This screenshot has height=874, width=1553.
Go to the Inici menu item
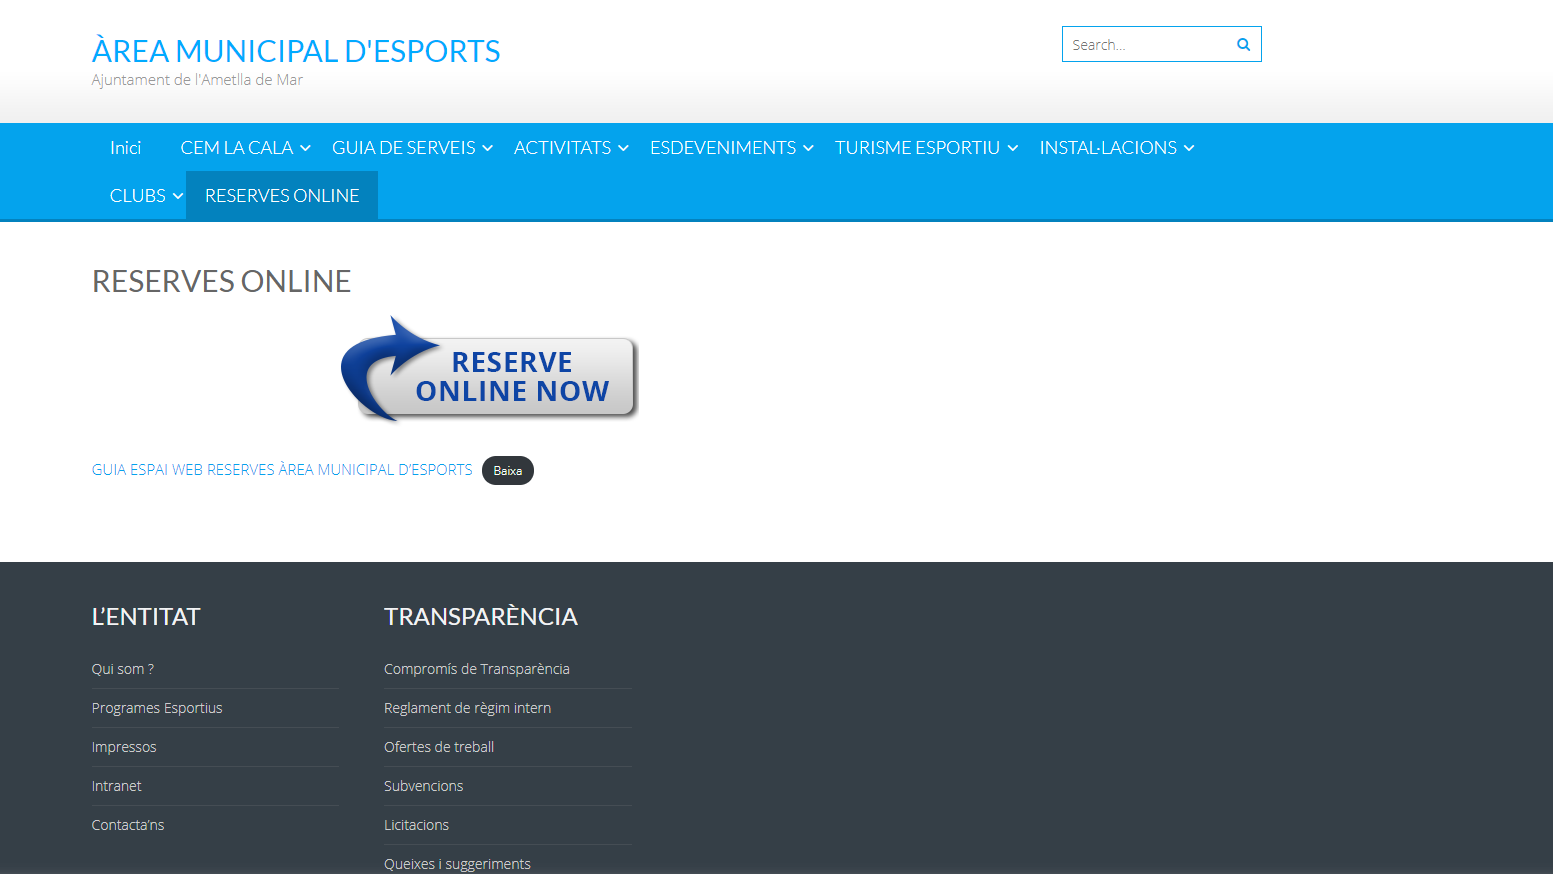[125, 148]
